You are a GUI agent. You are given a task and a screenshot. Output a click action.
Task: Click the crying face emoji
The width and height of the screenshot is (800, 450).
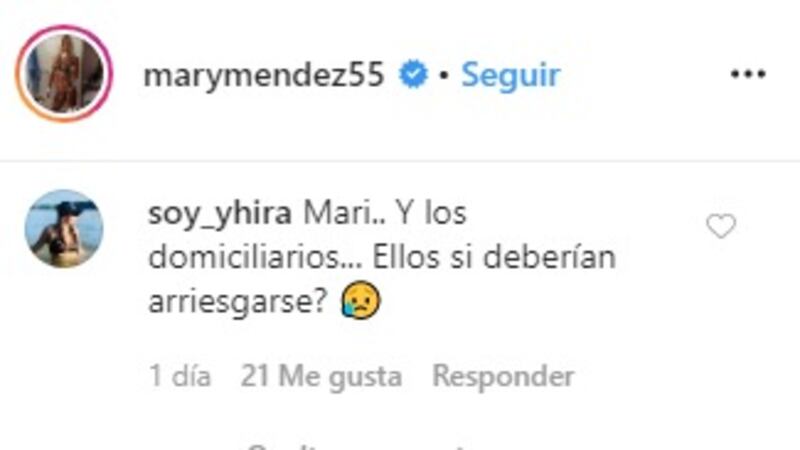(x=361, y=301)
